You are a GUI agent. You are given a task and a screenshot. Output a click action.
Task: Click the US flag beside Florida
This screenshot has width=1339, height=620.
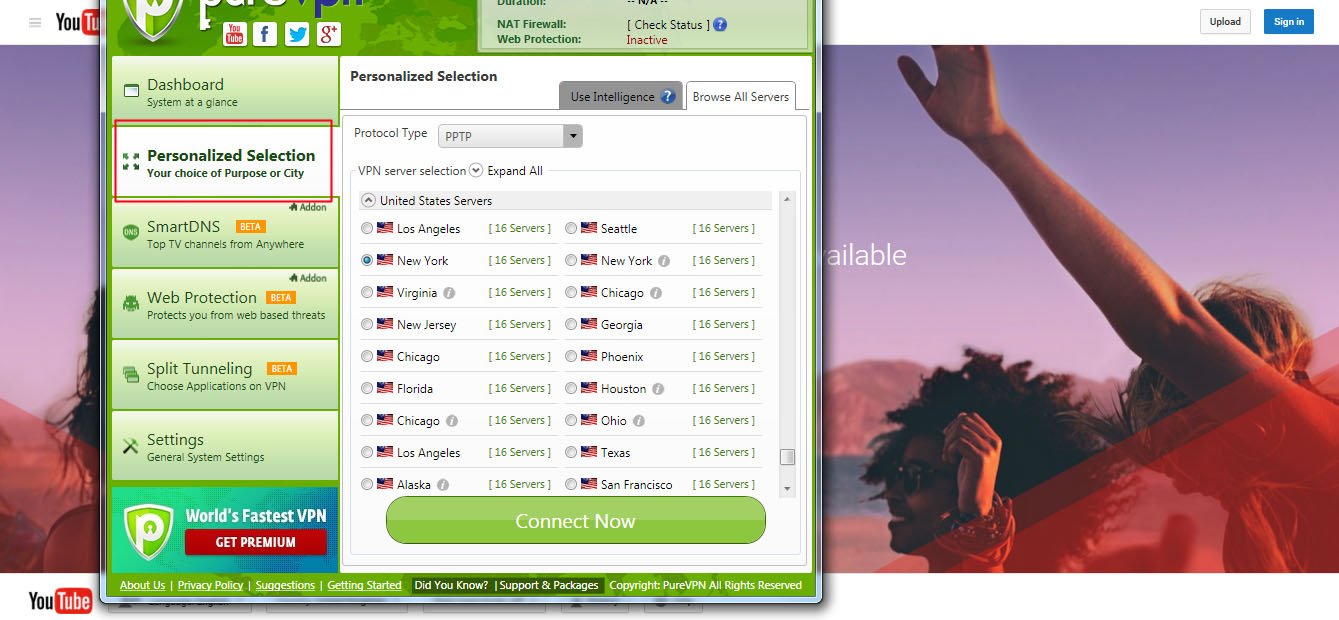[x=385, y=388]
